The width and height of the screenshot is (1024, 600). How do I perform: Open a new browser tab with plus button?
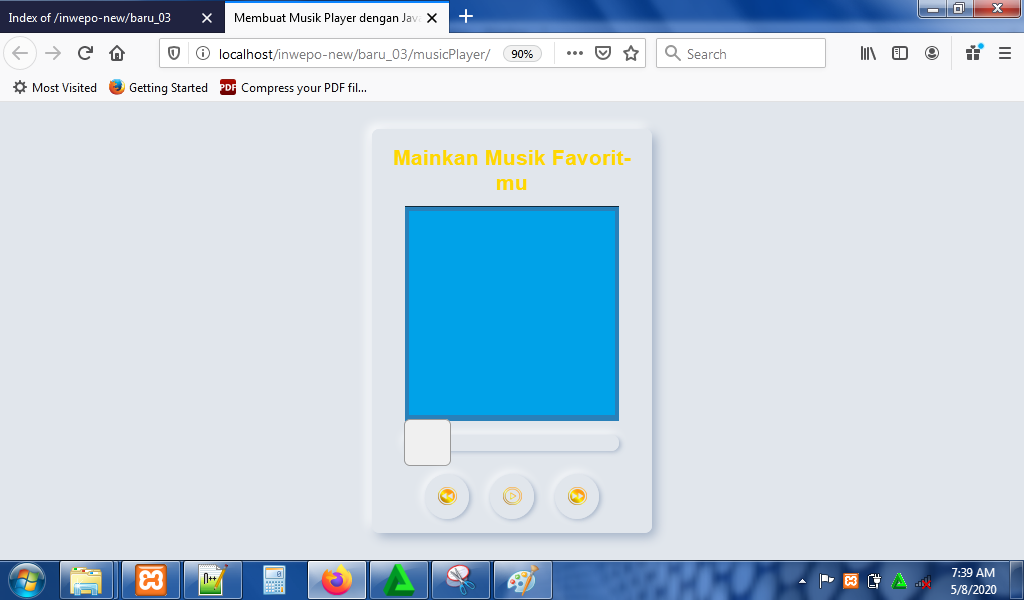[x=466, y=16]
